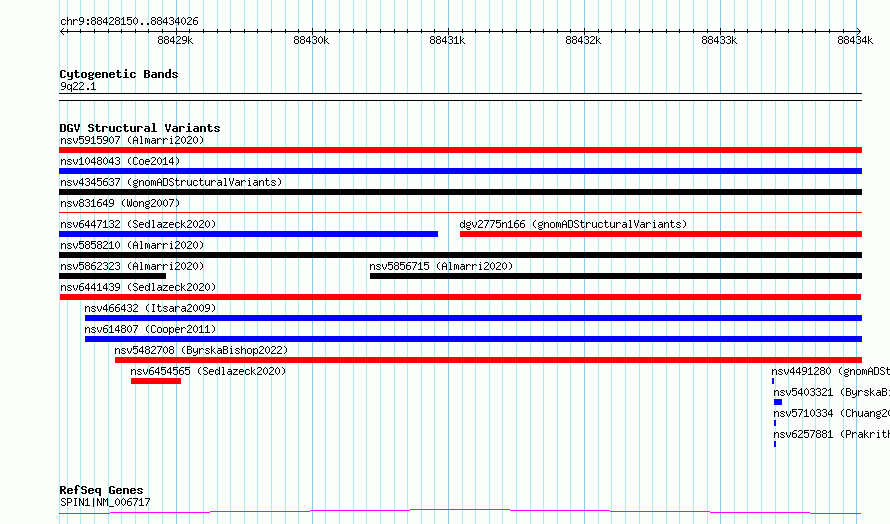Image resolution: width=890 pixels, height=524 pixels.
Task: Select the red nsv6441439 variant bar
Action: [x=460, y=297]
